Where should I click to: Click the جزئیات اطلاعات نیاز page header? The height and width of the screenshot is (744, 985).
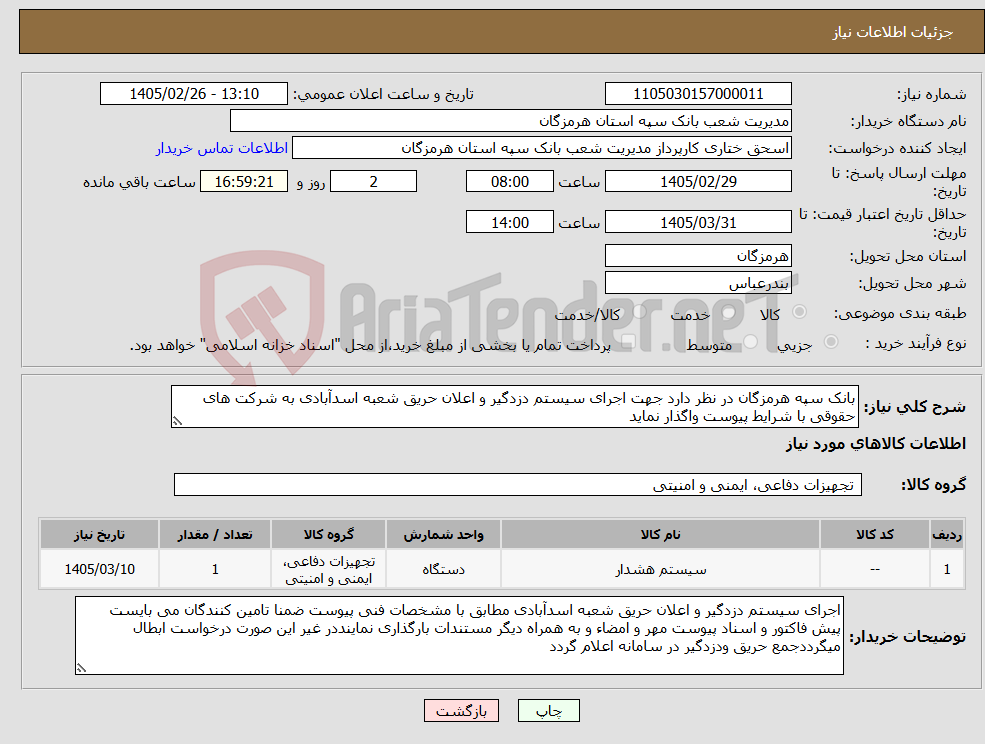coord(893,32)
